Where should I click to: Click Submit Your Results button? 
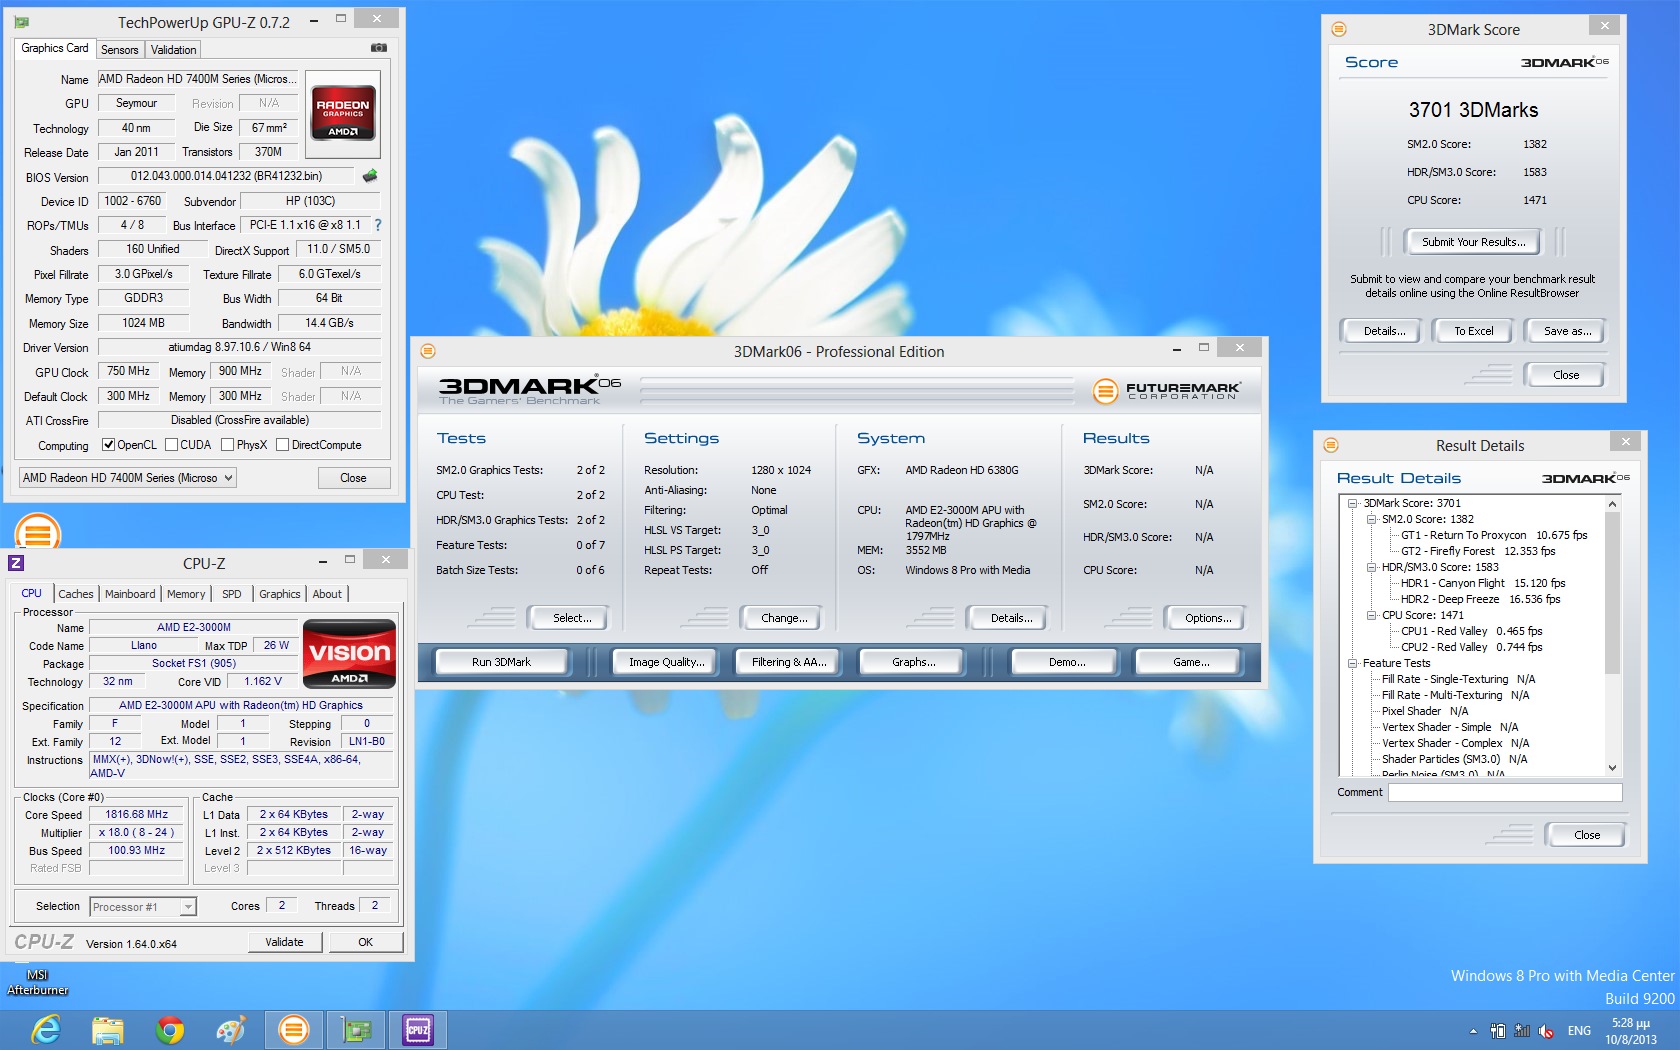[1474, 242]
